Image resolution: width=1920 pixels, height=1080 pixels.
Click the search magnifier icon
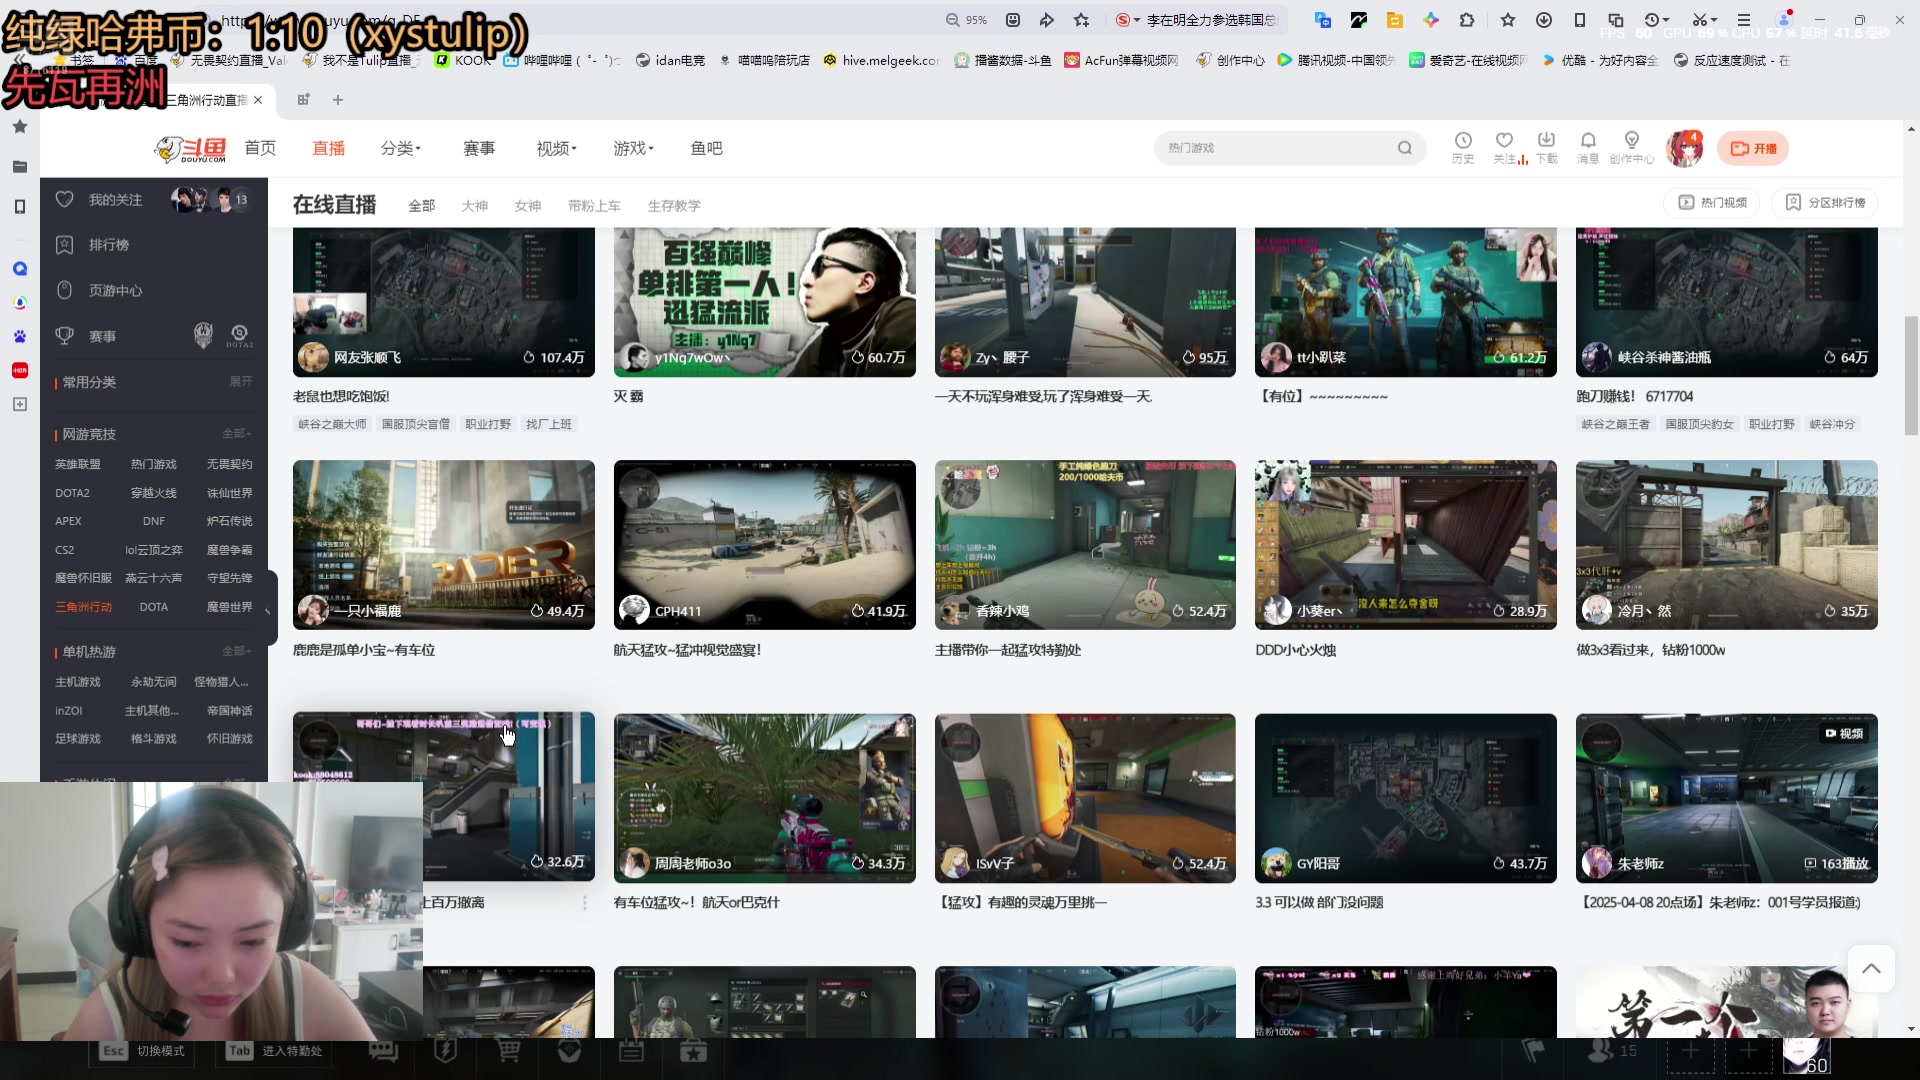(x=1405, y=148)
